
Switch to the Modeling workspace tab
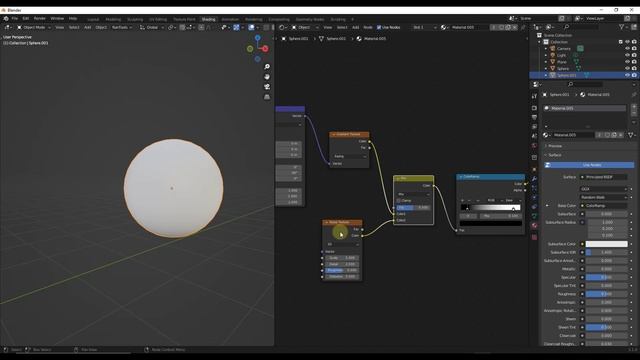tap(113, 19)
